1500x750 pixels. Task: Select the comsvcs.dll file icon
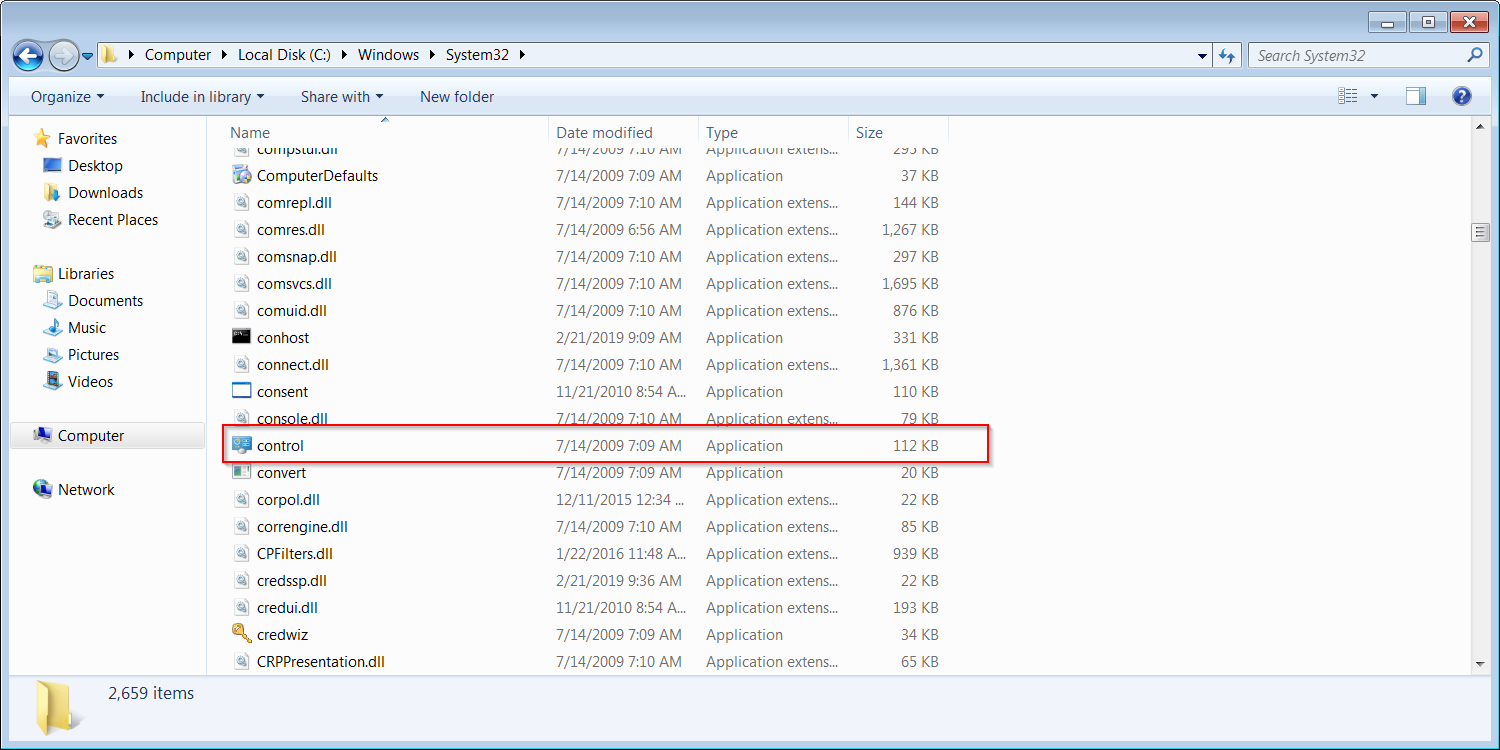click(241, 283)
